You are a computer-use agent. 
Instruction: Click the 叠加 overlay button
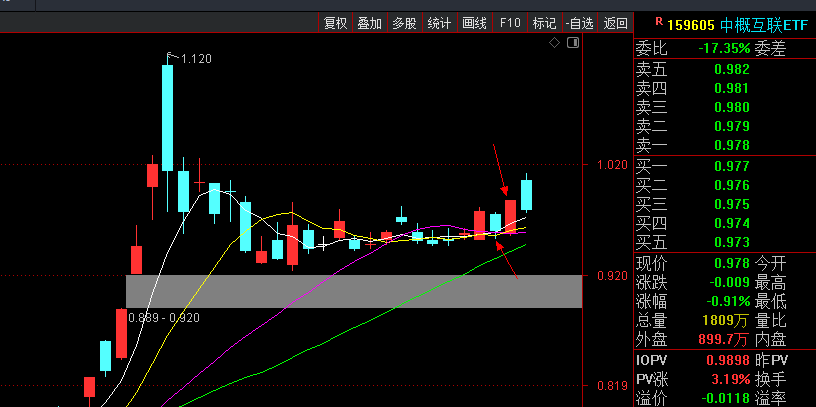[369, 23]
